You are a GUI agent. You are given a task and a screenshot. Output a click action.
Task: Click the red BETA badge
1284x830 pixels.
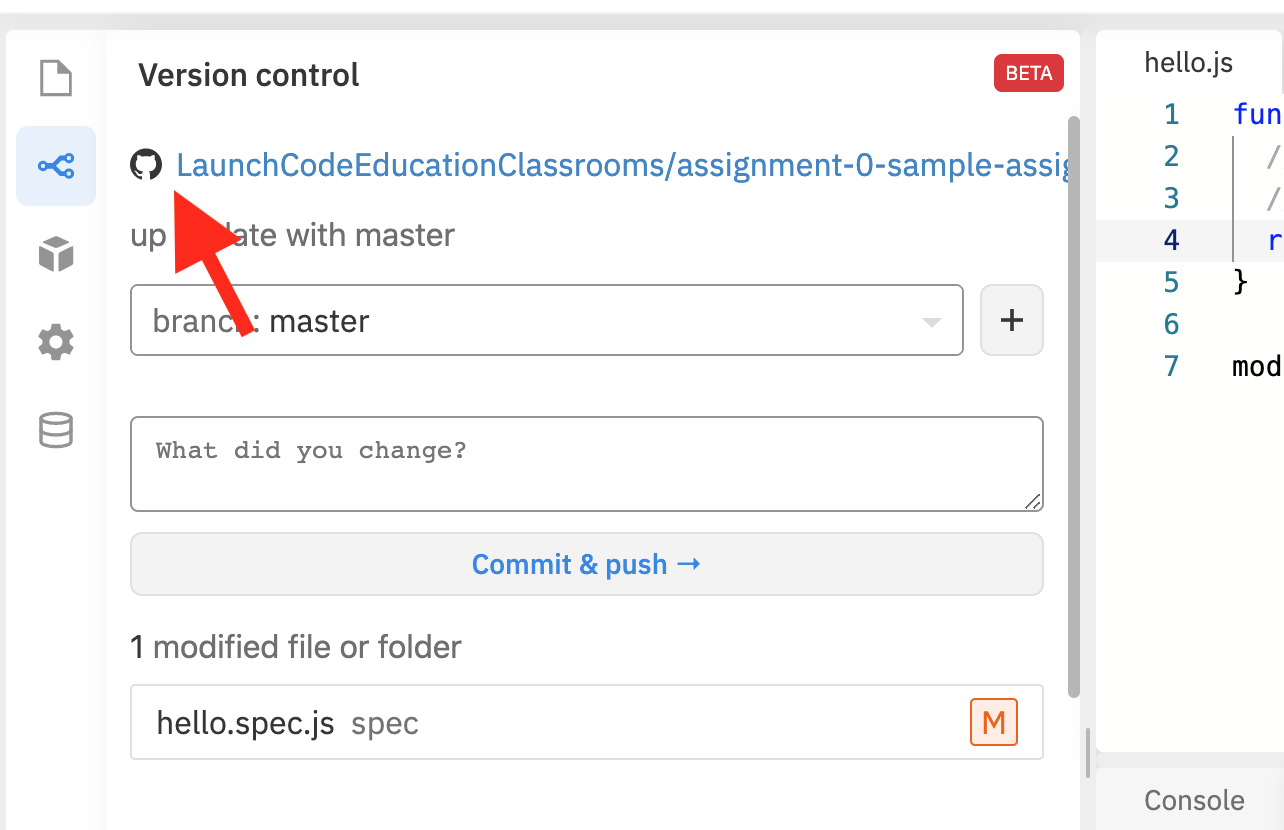click(x=1028, y=74)
